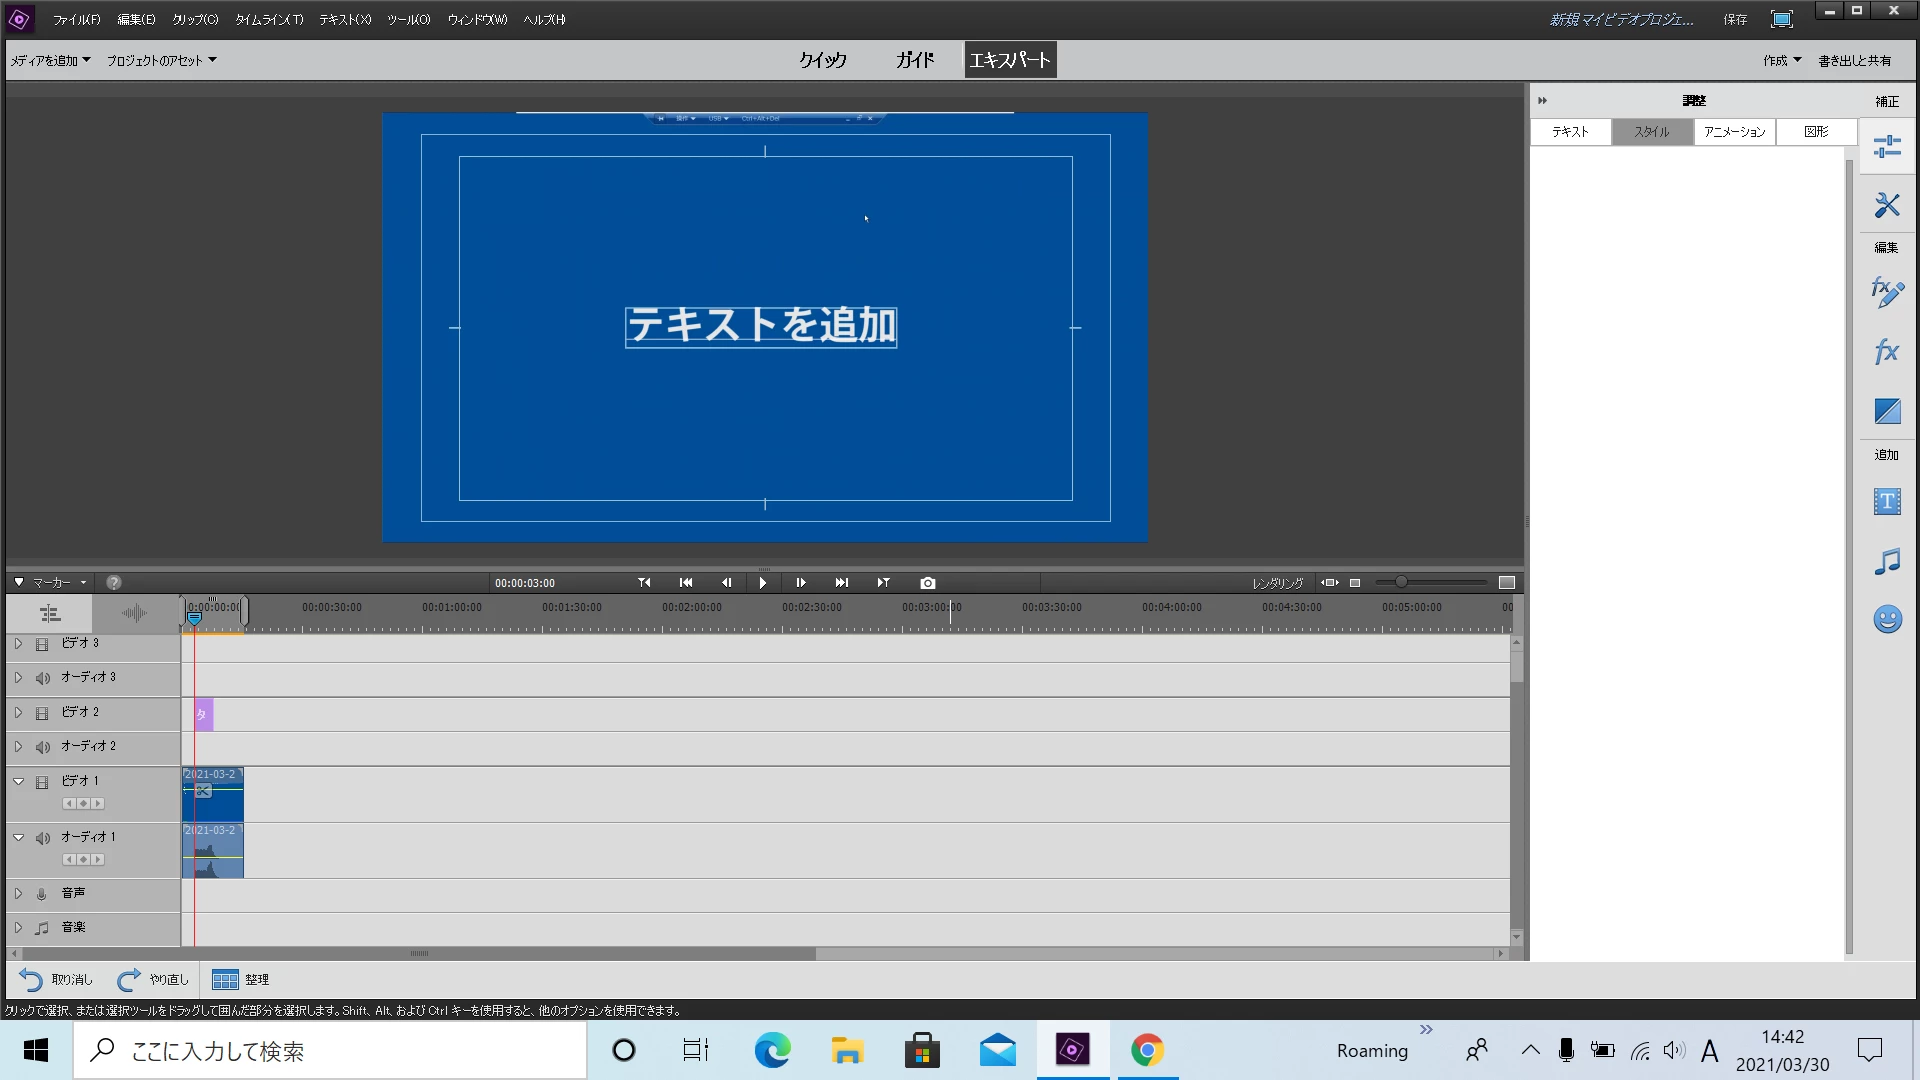
Task: Open the Tools scissors-wrench icon
Action: click(1887, 206)
